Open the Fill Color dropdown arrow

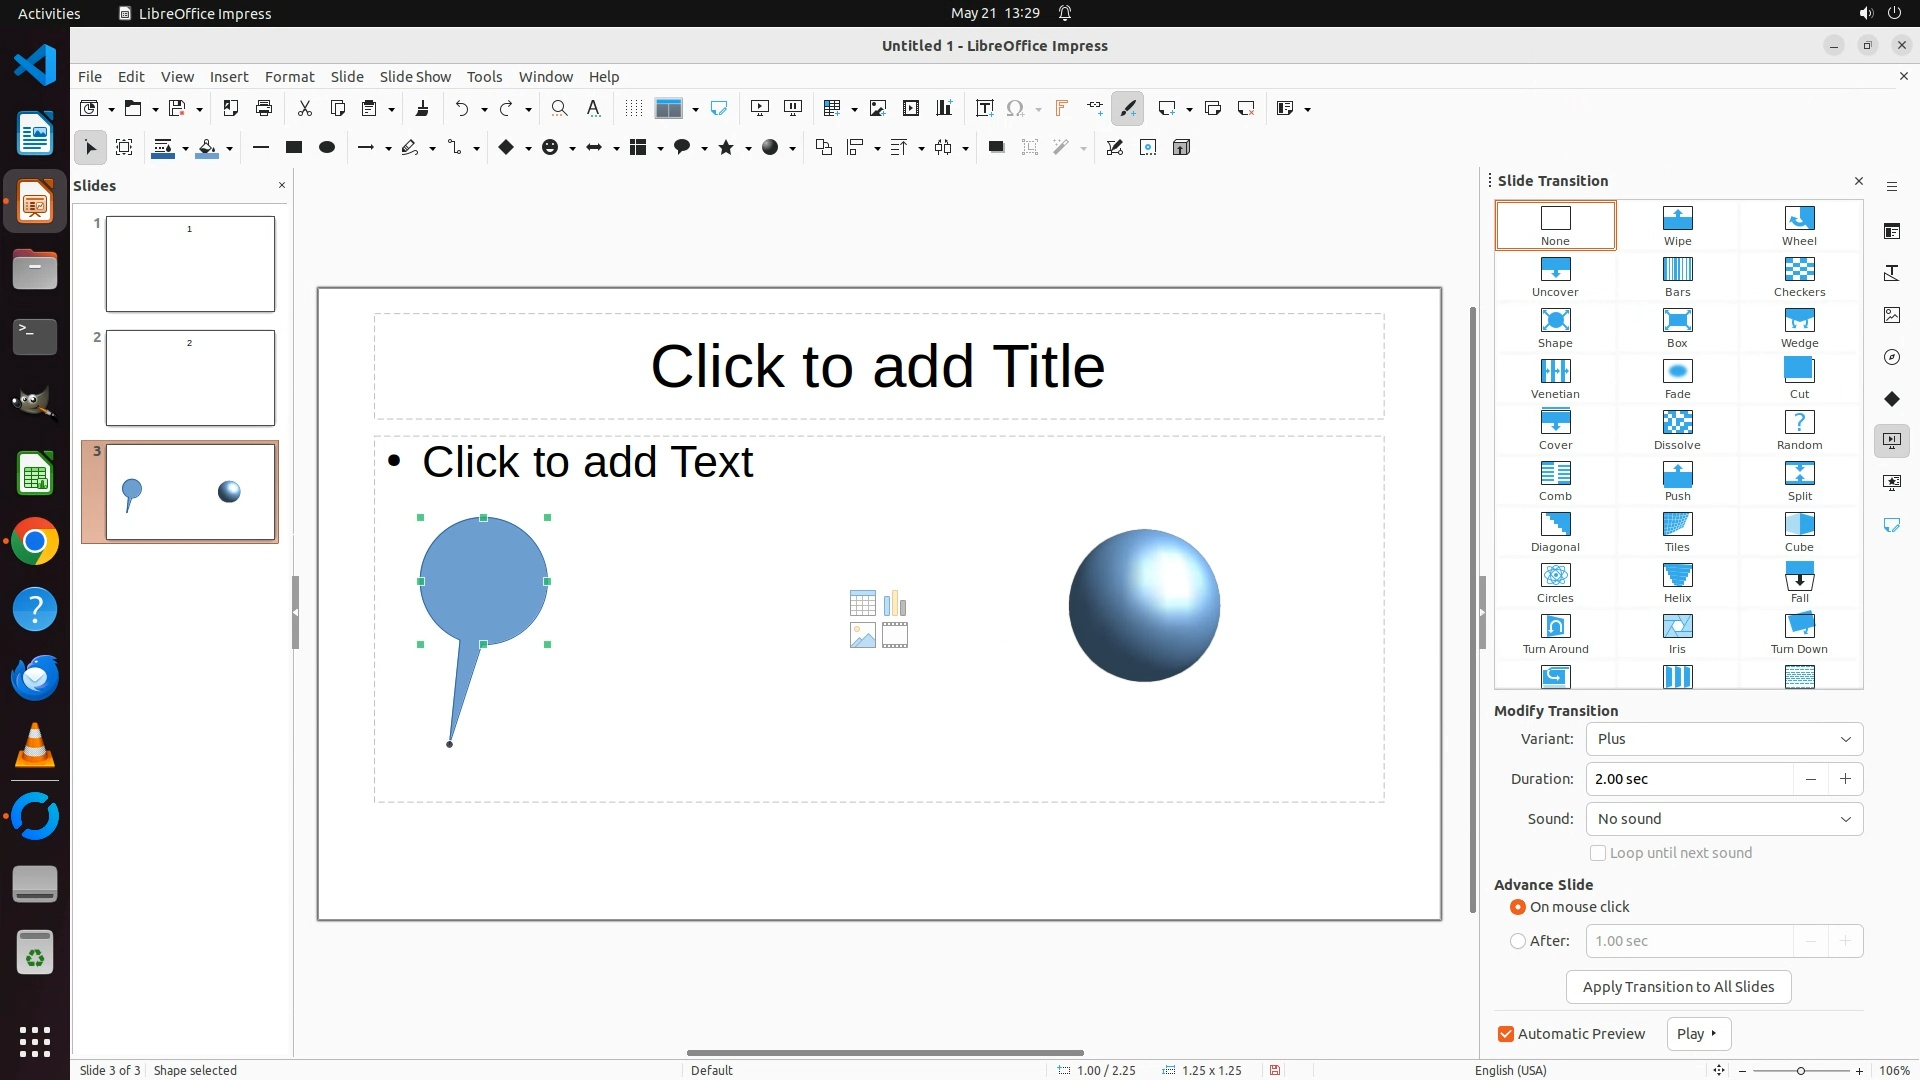230,149
